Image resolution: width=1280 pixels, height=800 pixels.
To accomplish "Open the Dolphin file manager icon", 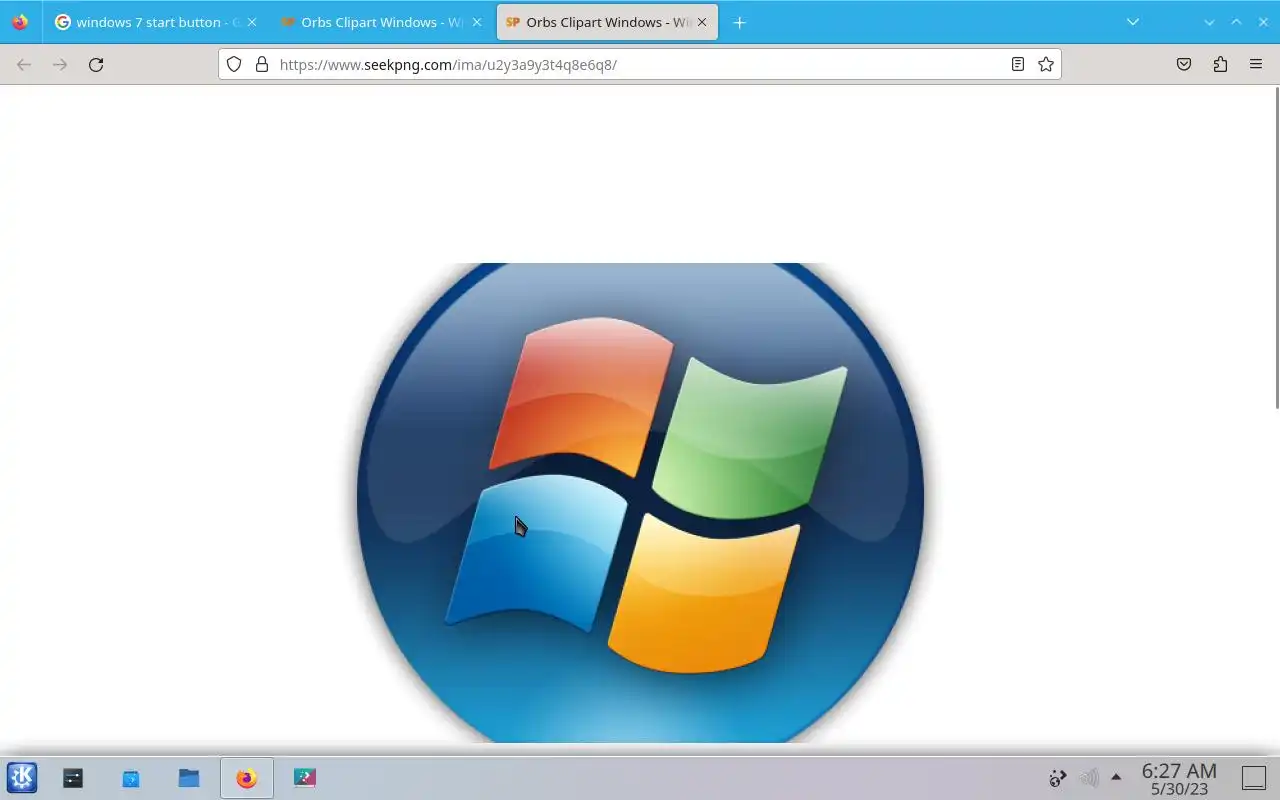I will click(189, 777).
